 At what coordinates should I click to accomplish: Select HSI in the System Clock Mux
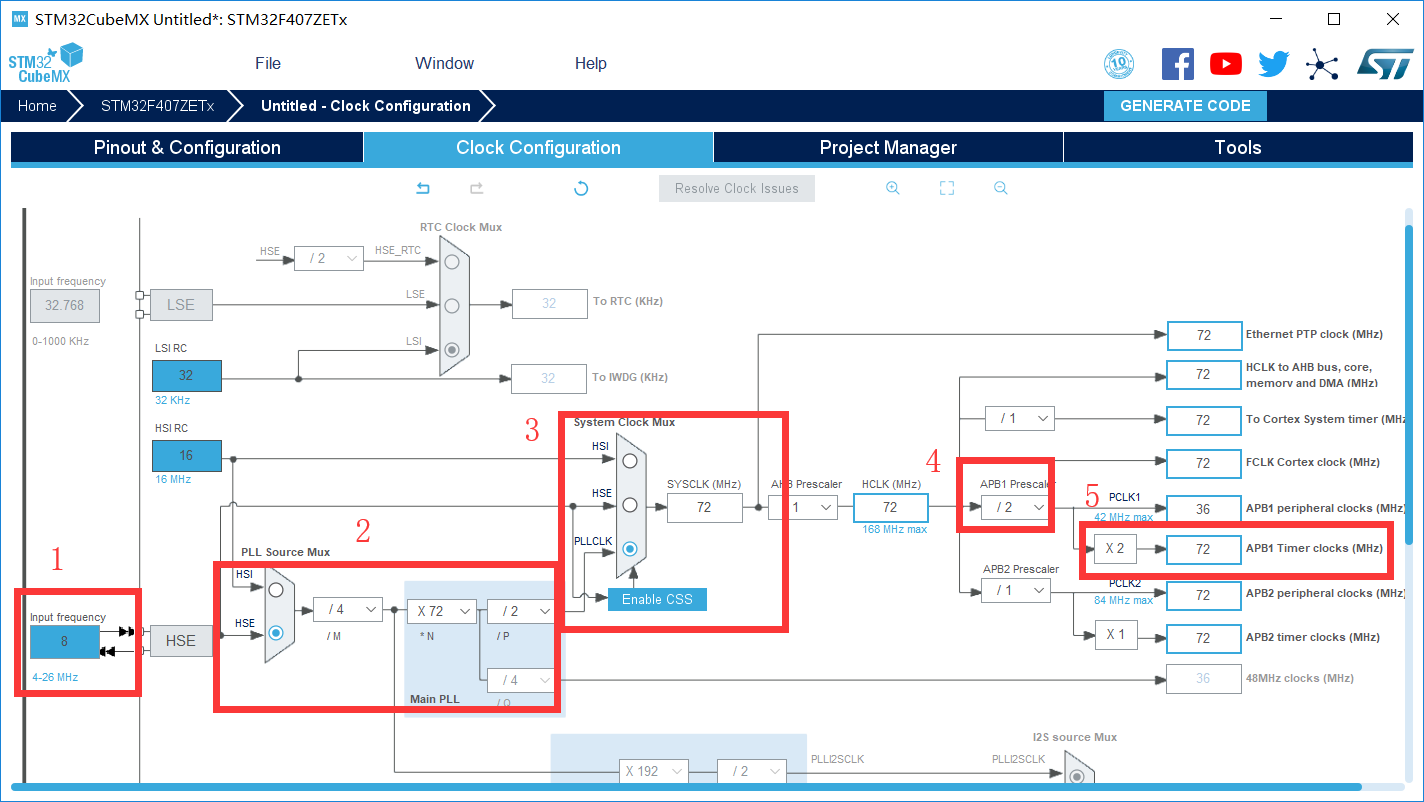point(630,461)
